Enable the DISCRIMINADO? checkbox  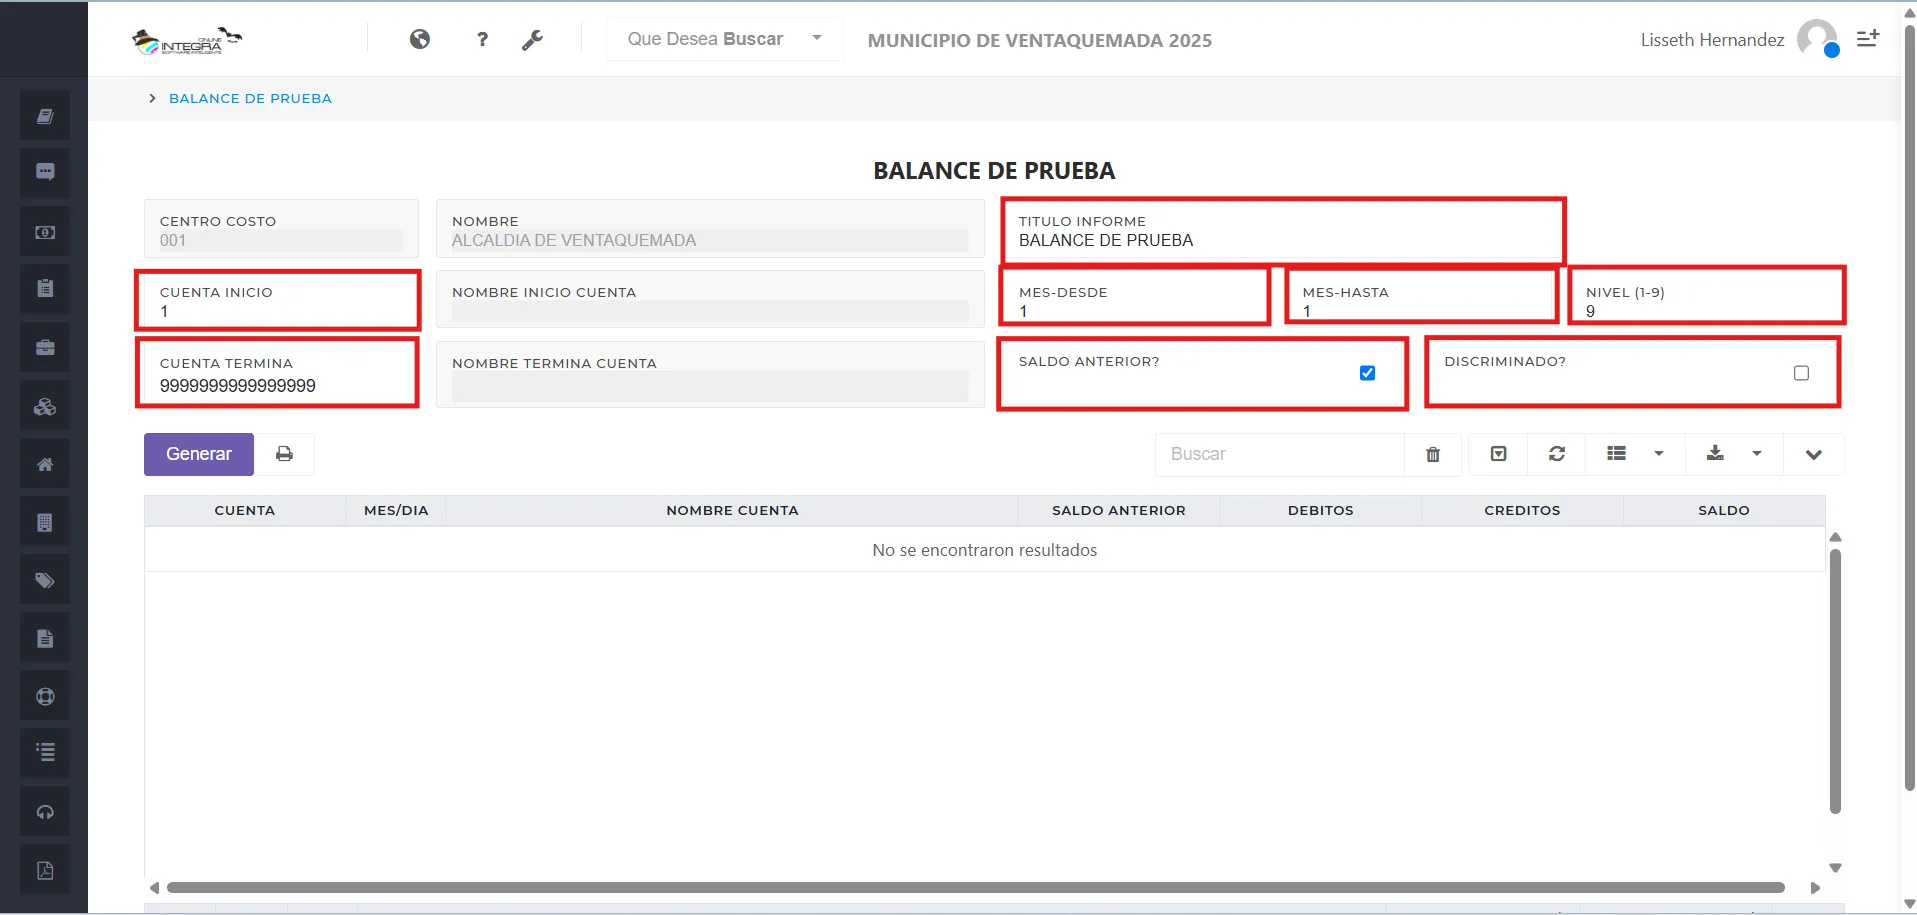pos(1802,372)
